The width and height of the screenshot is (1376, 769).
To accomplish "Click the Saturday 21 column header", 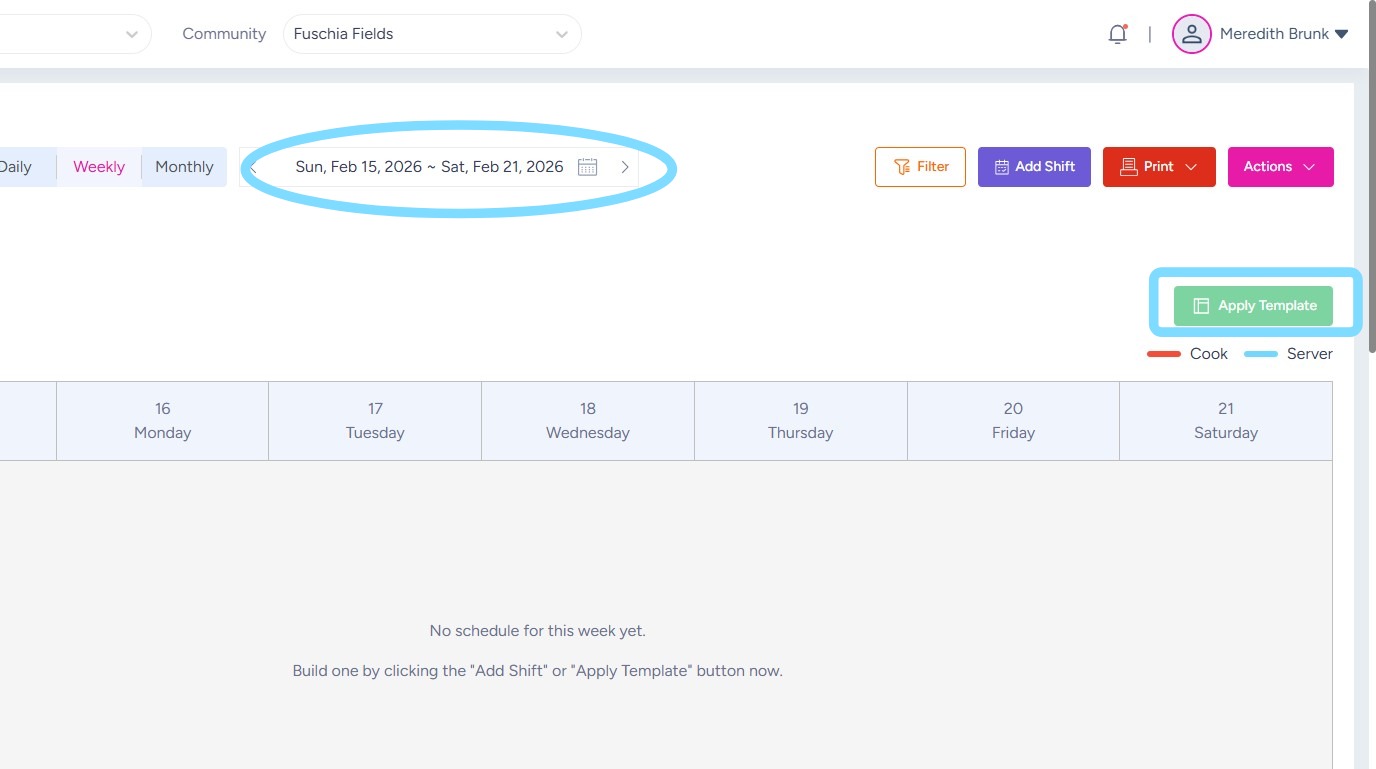I will click(x=1226, y=421).
